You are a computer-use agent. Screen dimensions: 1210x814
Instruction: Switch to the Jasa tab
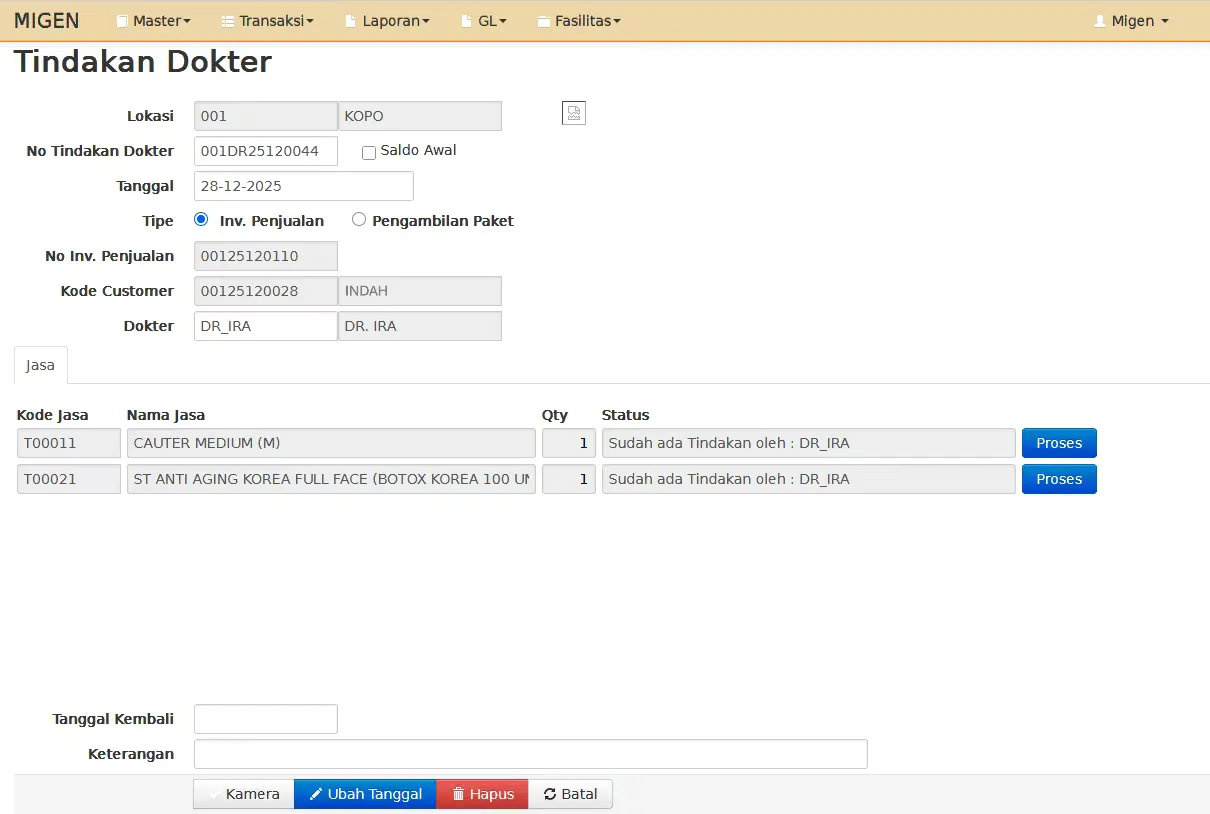tap(40, 365)
